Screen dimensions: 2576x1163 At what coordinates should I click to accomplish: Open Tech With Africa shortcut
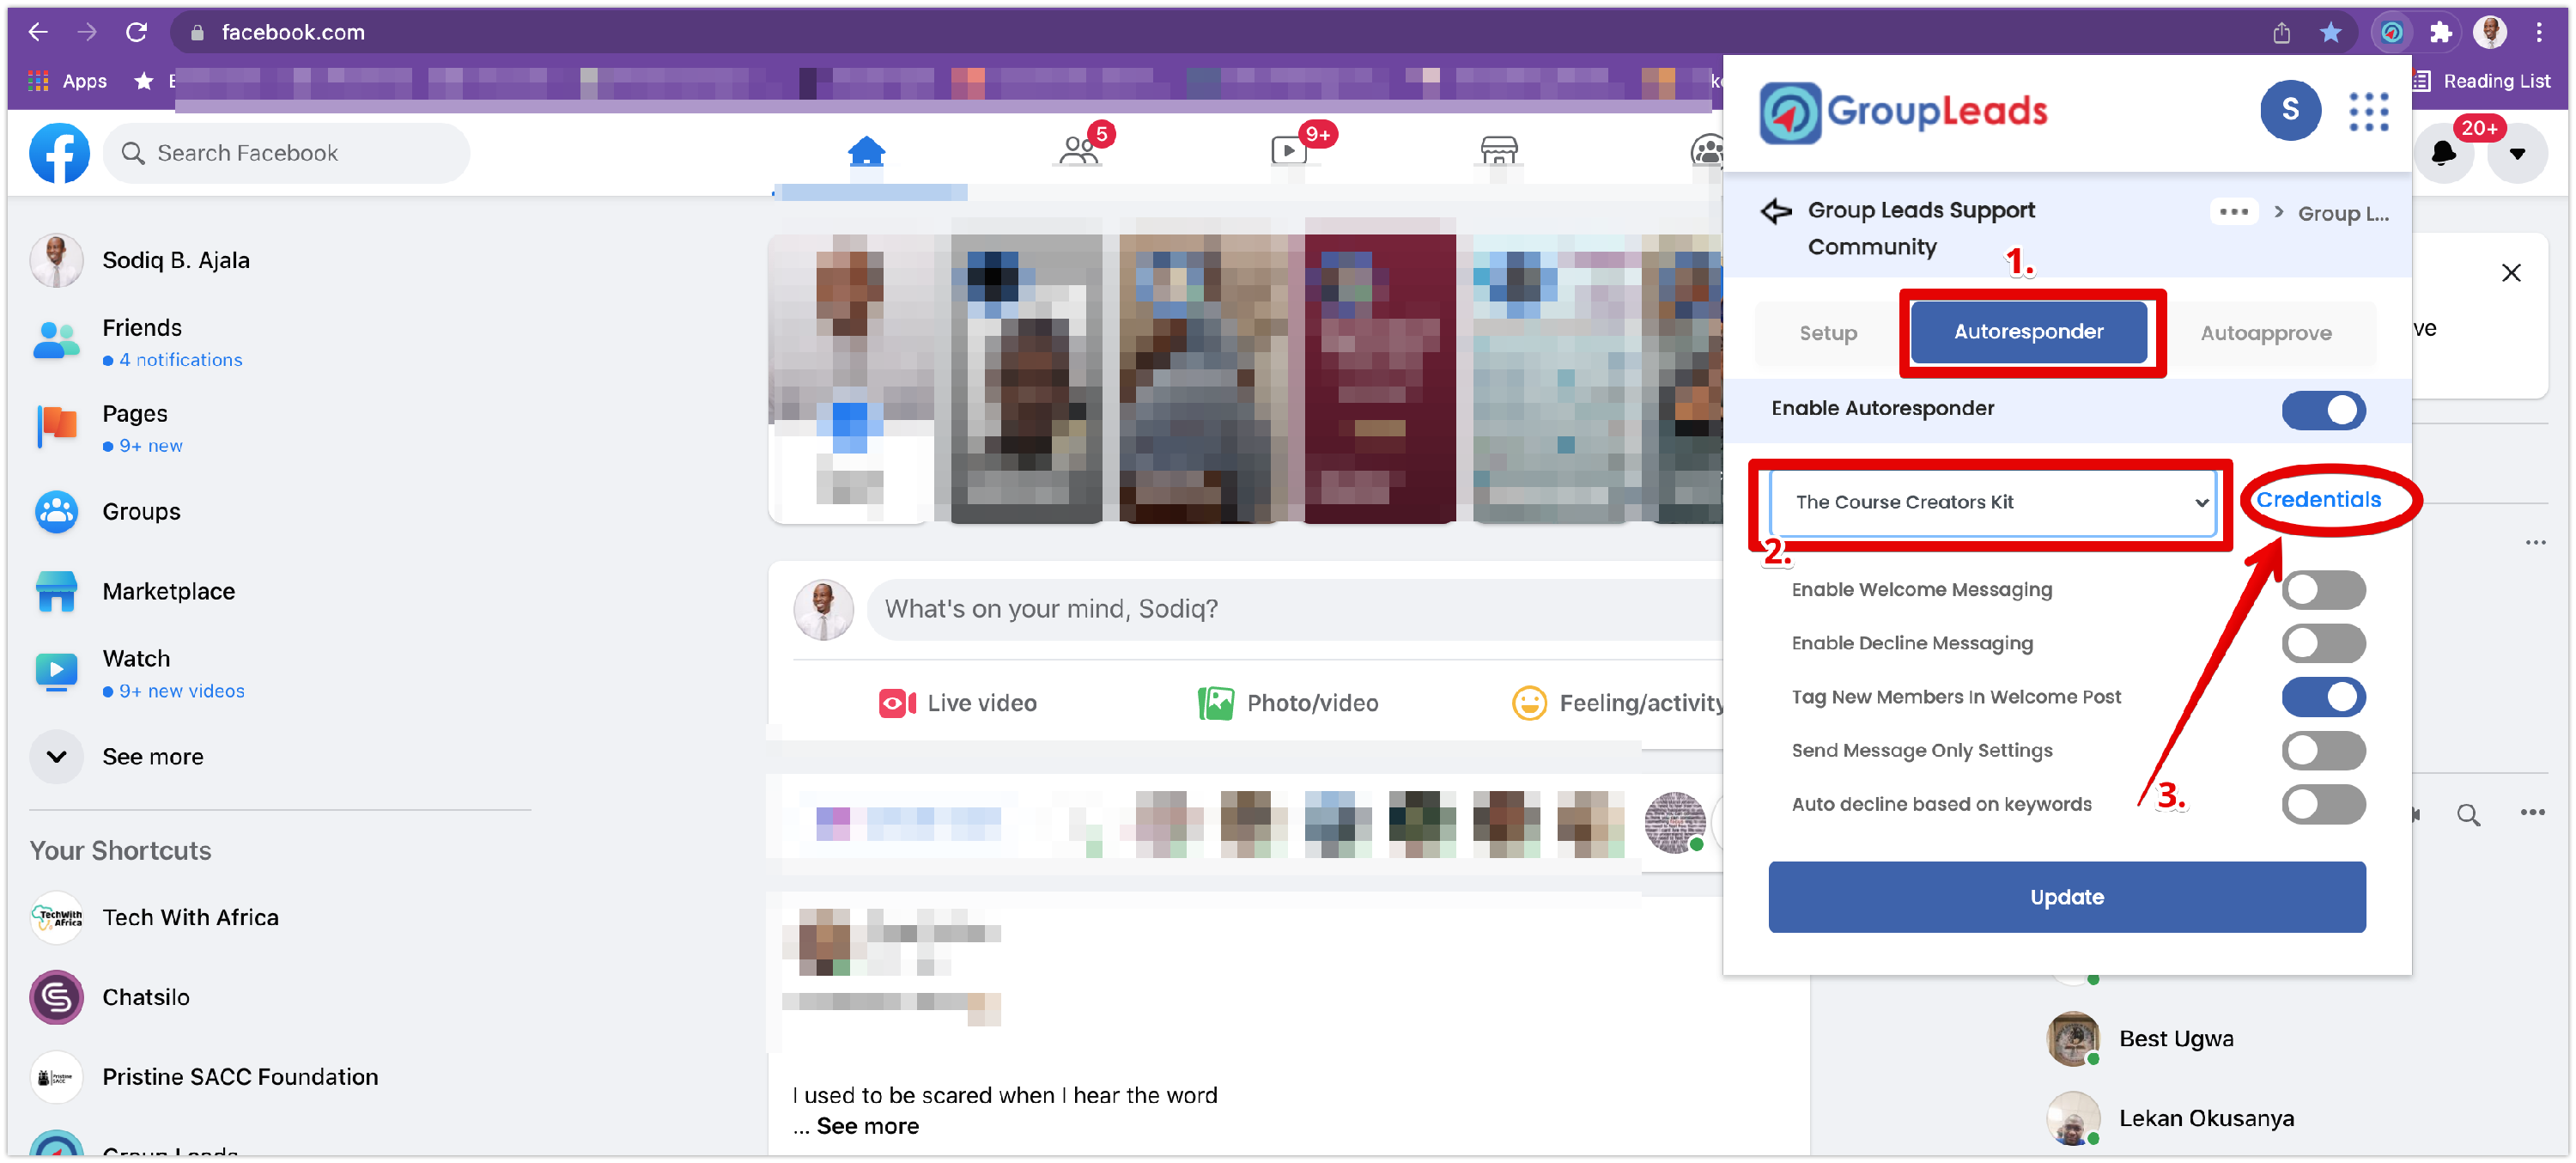click(155, 917)
